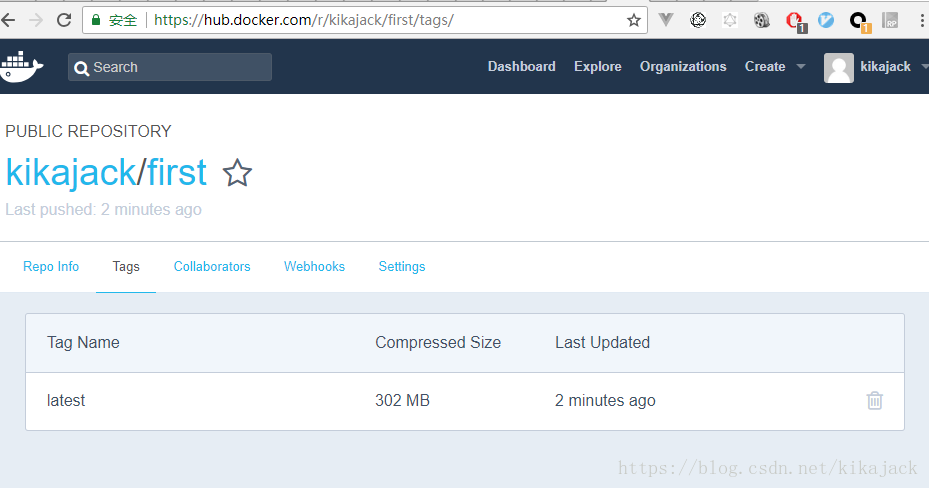
Task: Click the Create menu item
Action: point(765,66)
